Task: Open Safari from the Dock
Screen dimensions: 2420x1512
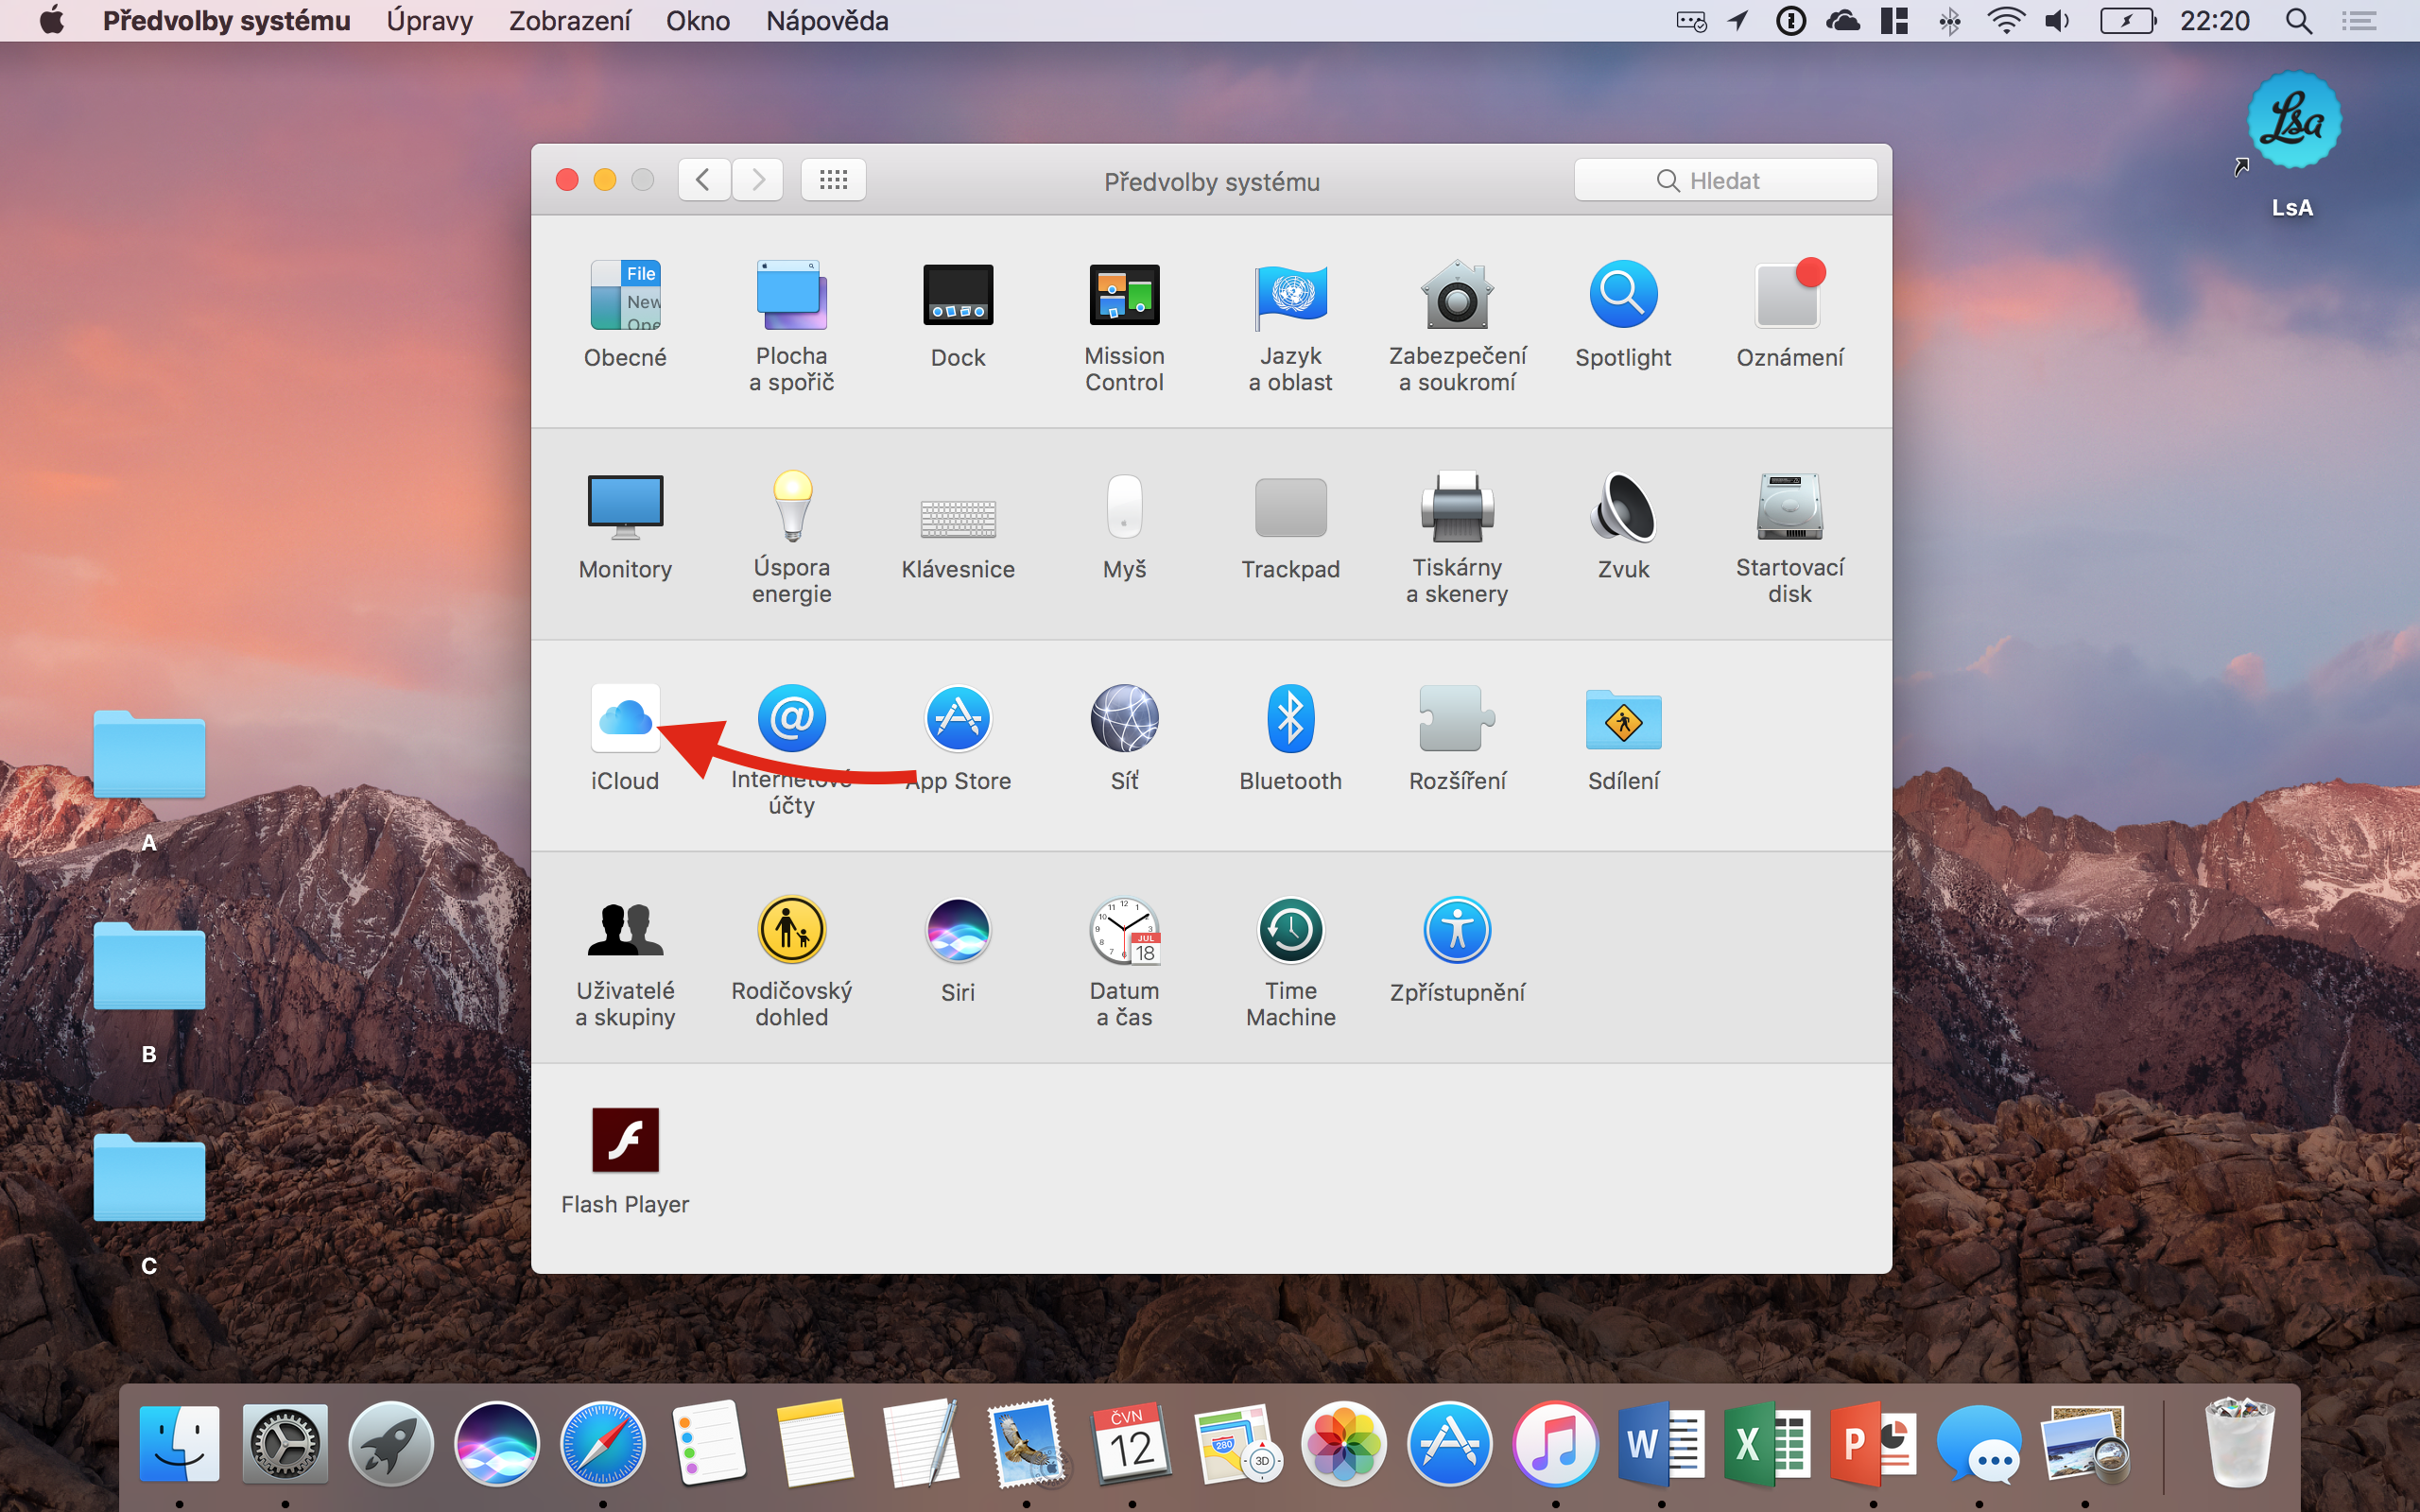Action: (x=602, y=1445)
